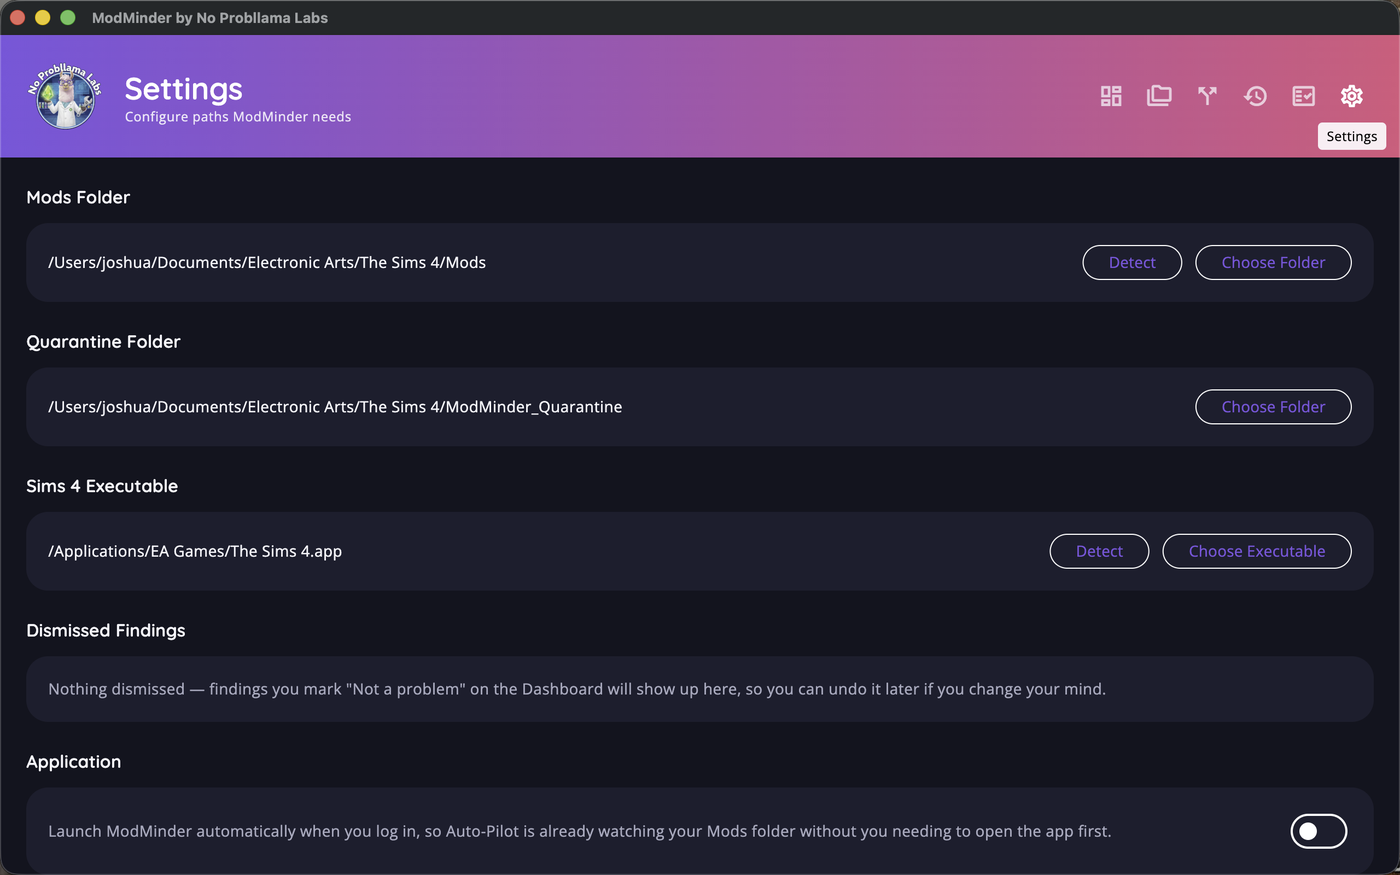The image size is (1400, 875).
Task: Click Choose Folder for Mods Folder
Action: pos(1273,262)
